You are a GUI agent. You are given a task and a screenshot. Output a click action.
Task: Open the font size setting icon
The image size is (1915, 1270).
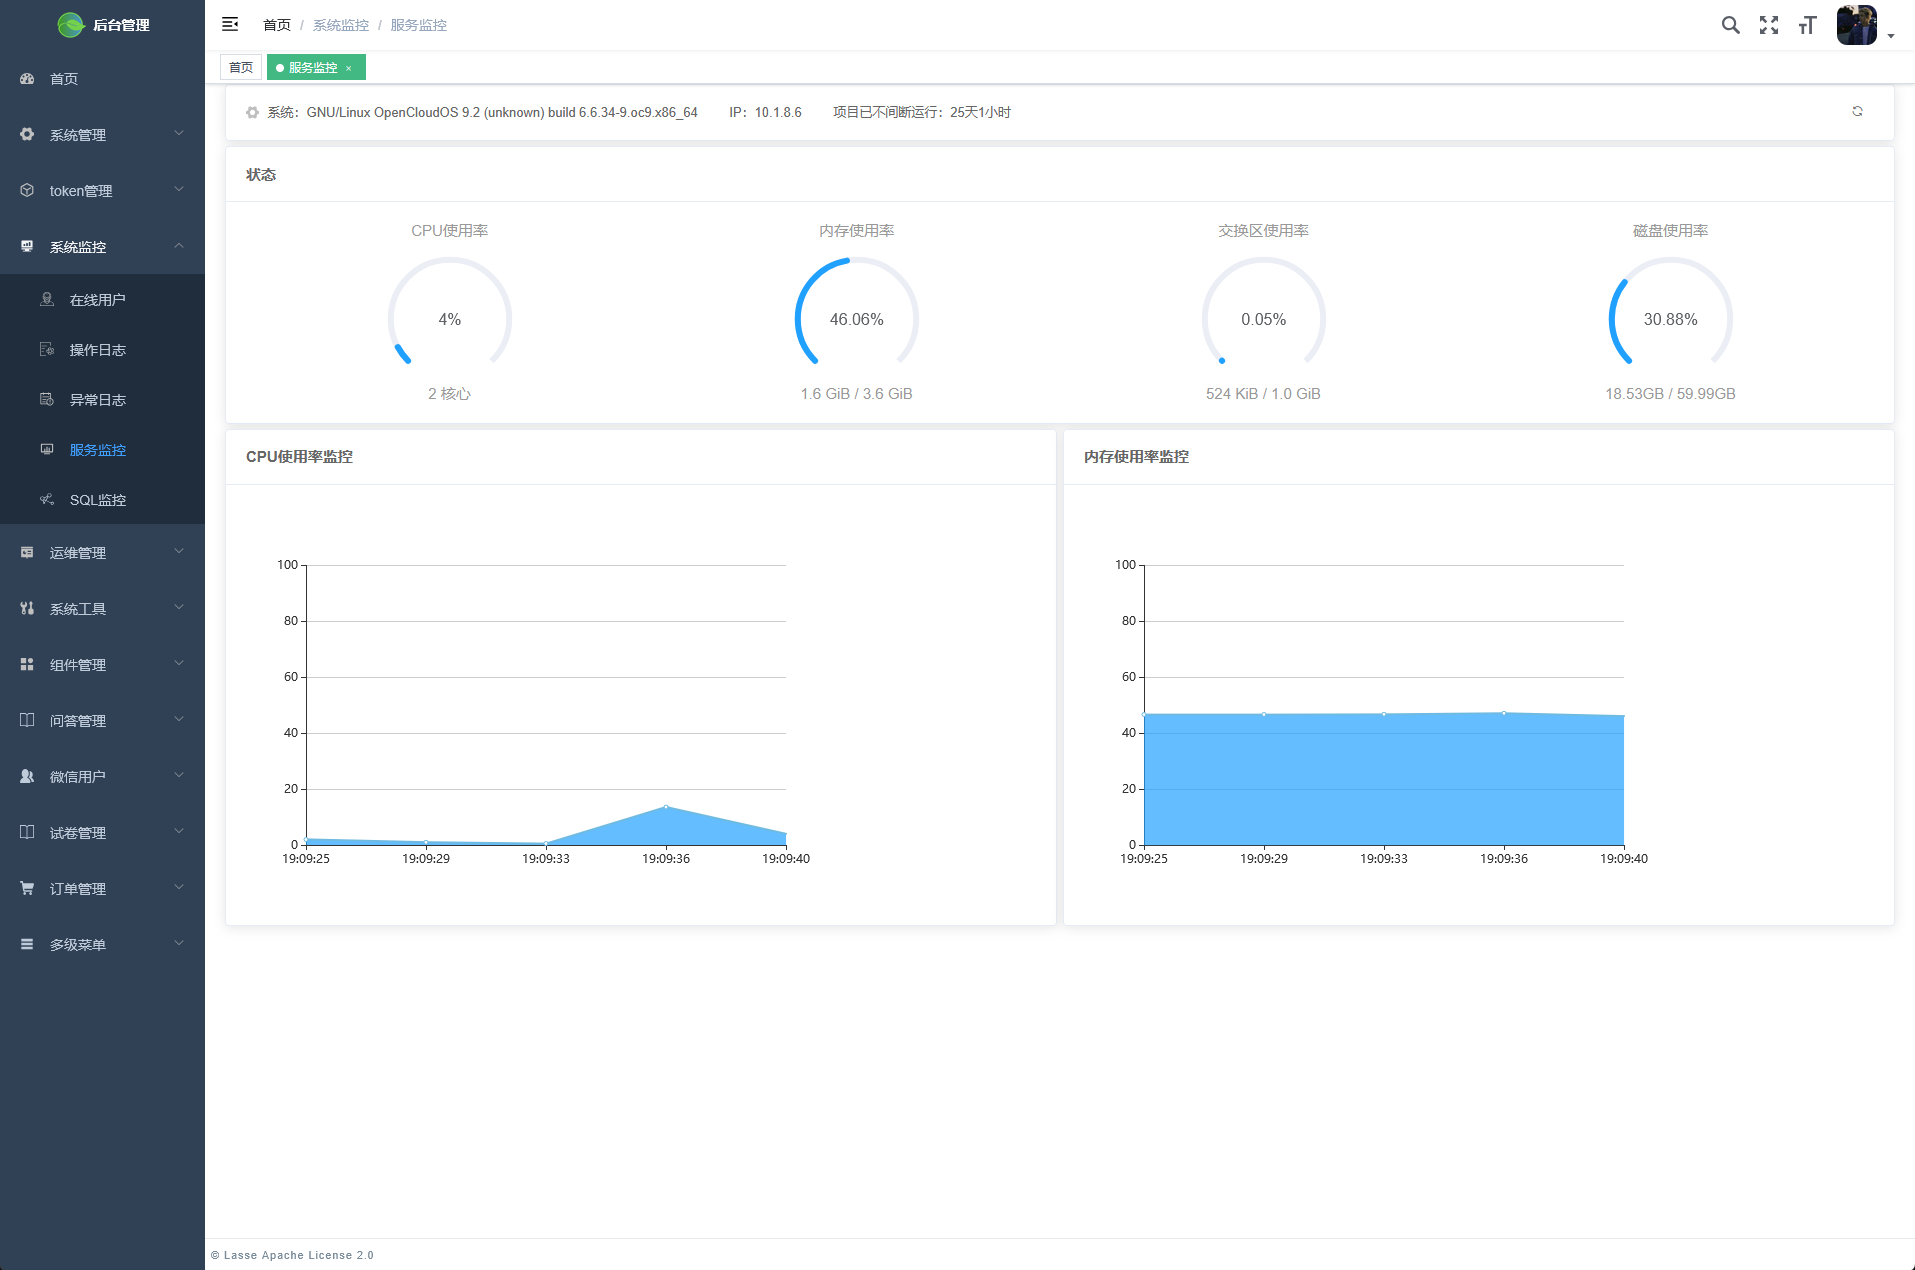click(1807, 25)
